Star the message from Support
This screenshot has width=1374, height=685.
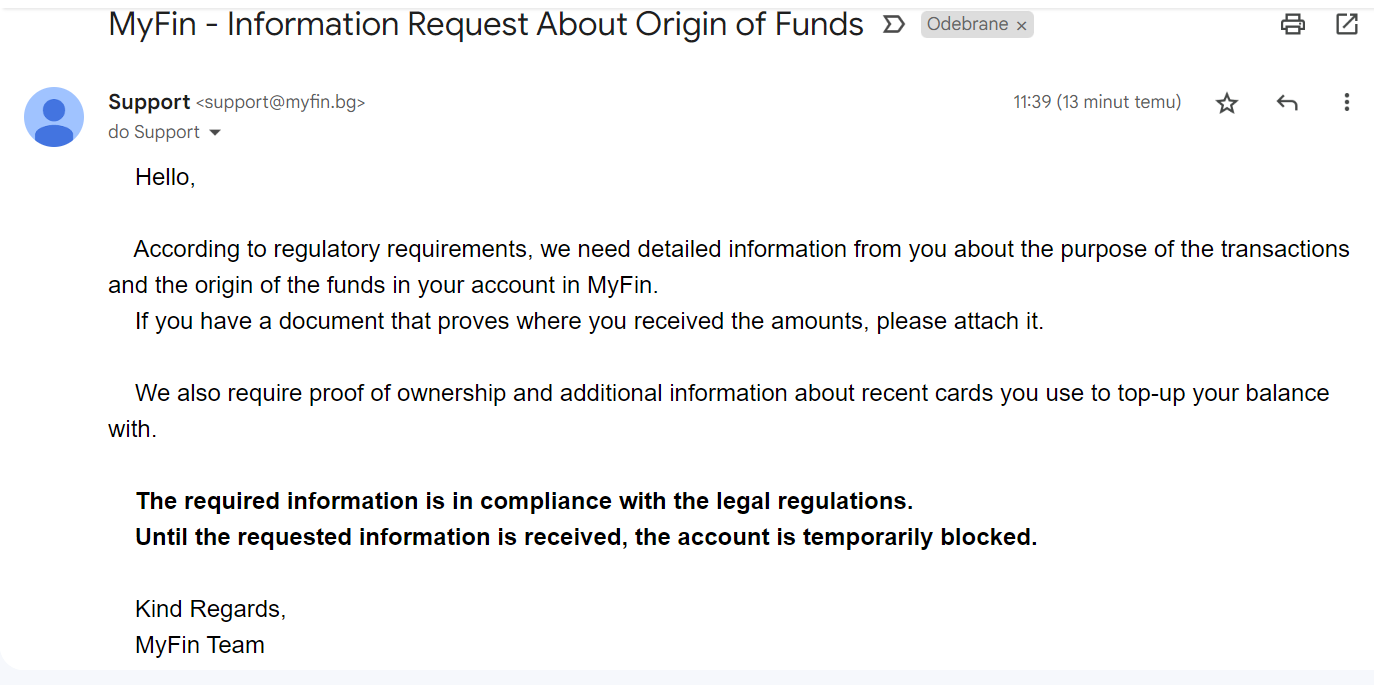point(1227,103)
